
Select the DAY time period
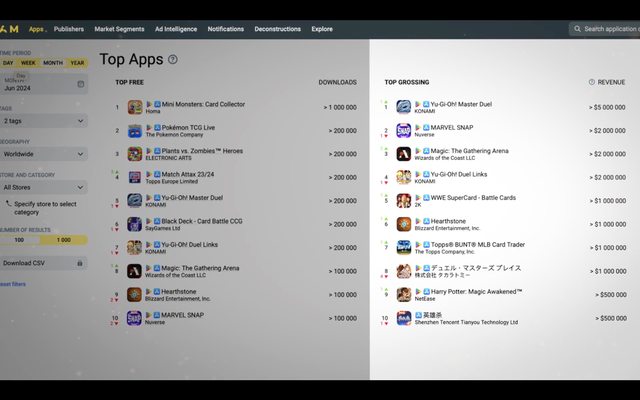point(8,63)
